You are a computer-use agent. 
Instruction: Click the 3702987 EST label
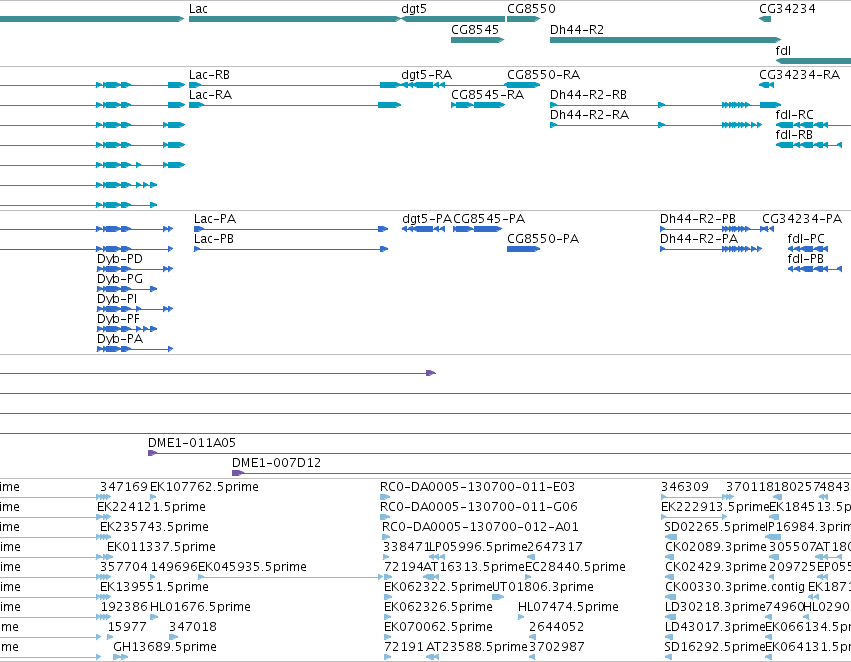pos(557,647)
